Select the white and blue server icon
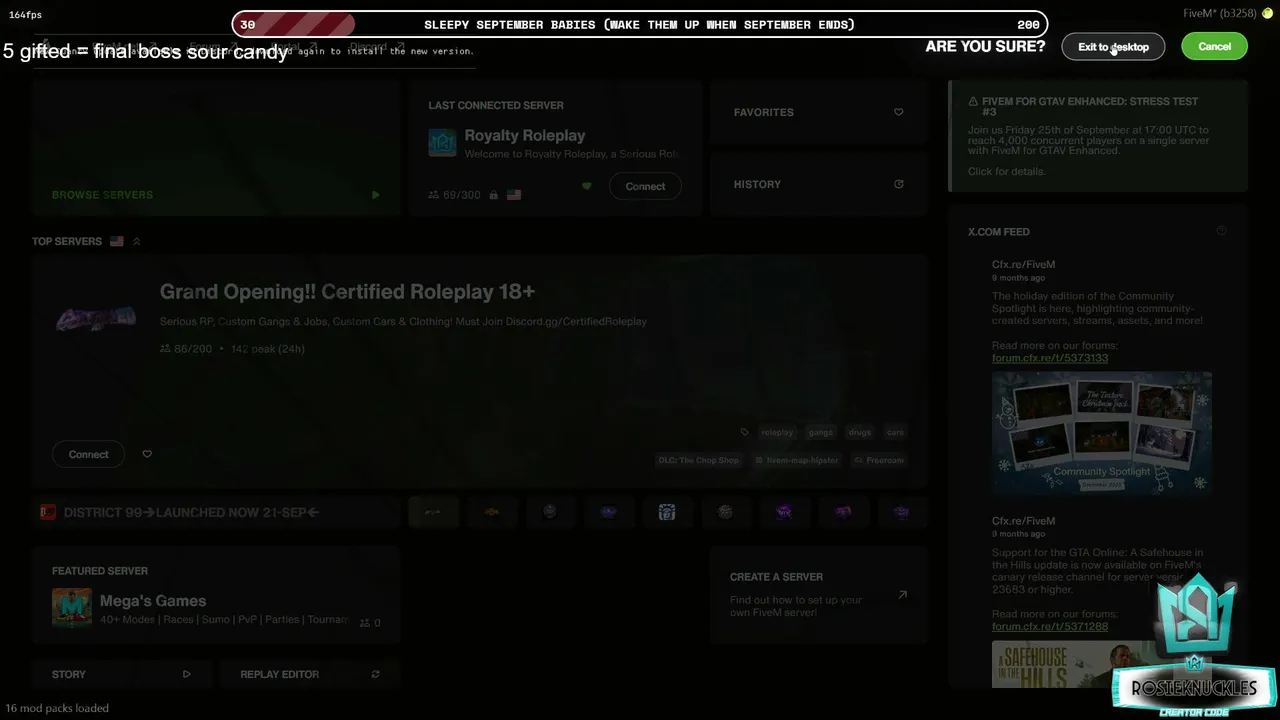The image size is (1280, 720). (x=667, y=512)
